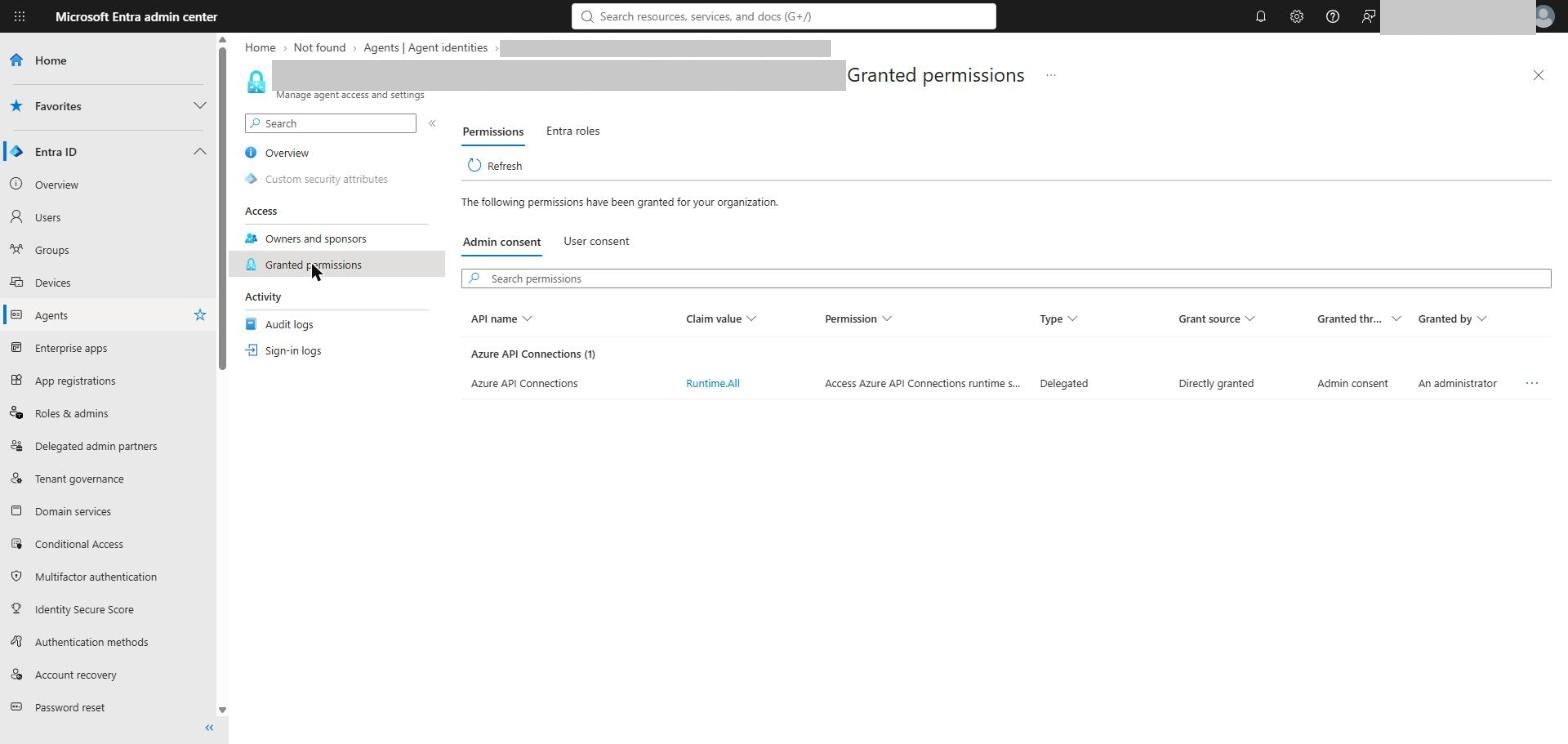Collapse the Entra ID section chevron

pos(200,152)
